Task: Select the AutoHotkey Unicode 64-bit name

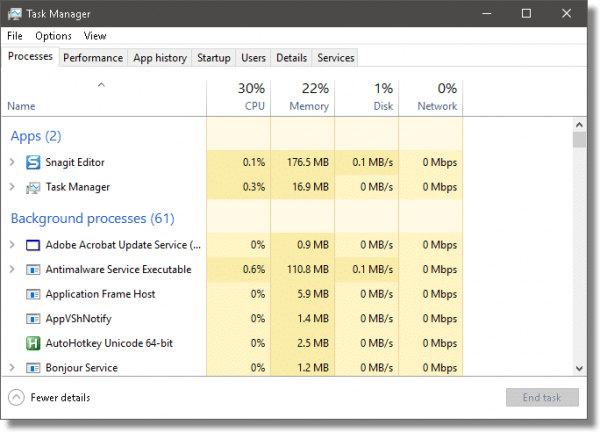Action: coord(109,343)
